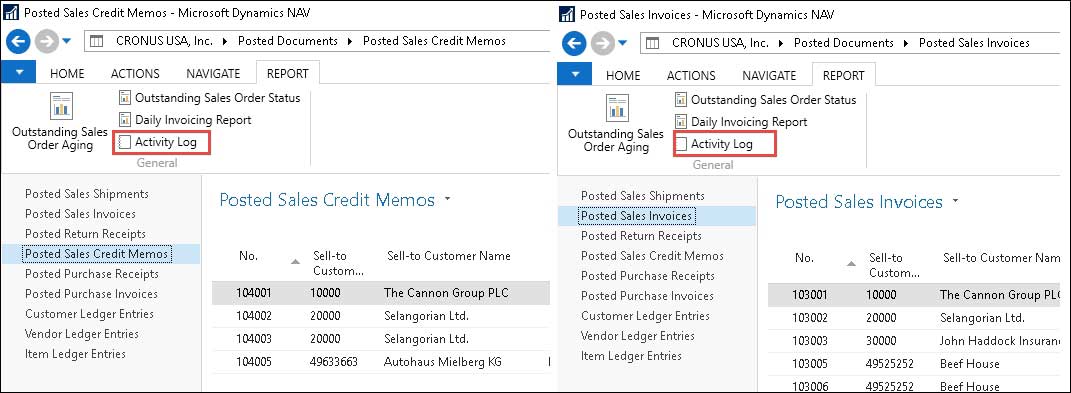Screen dimensions: 1071x393
Task: Switch to ACTIONS tab in Credit Memos window
Action: (x=135, y=74)
